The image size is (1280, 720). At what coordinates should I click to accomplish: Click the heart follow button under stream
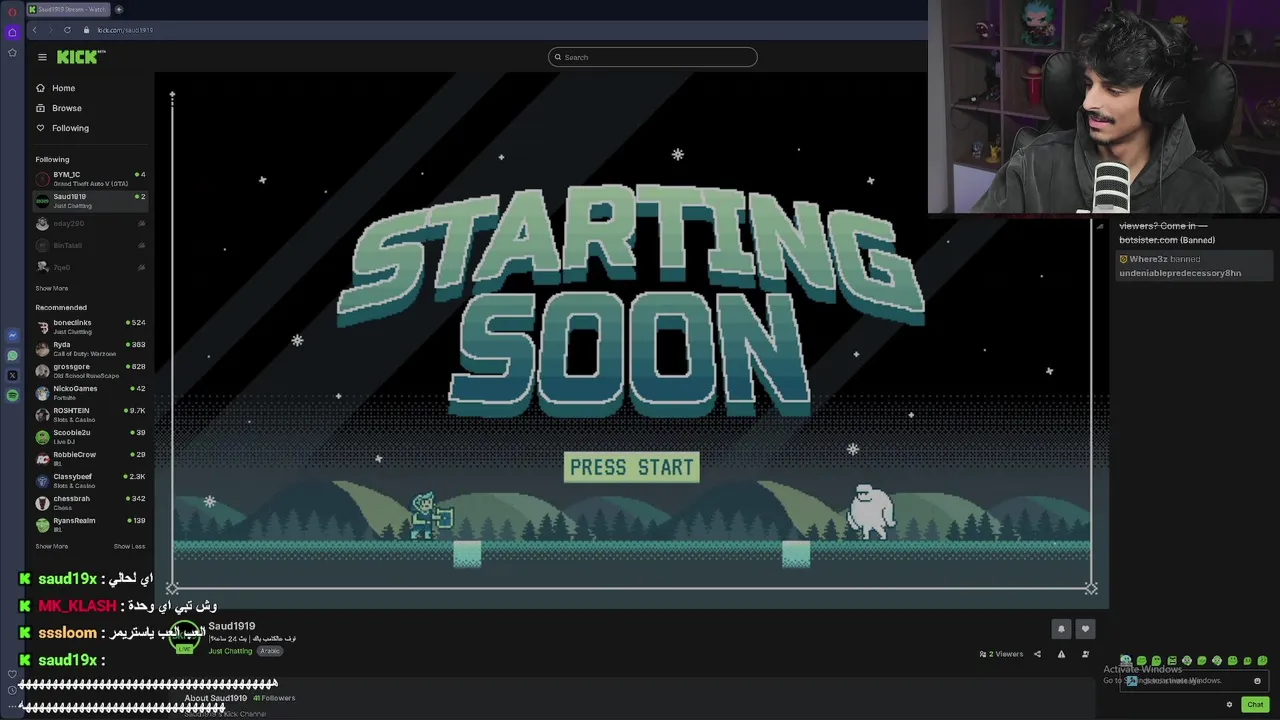1085,629
